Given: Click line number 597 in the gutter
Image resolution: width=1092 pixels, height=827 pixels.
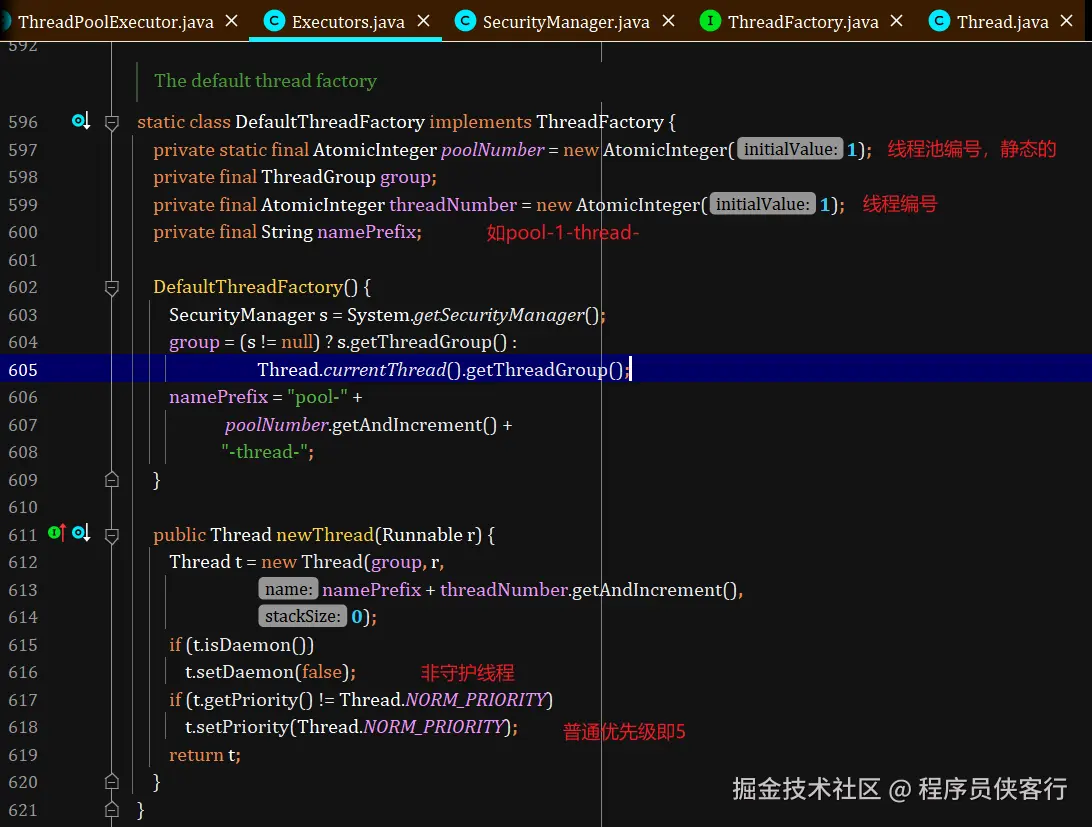Looking at the screenshot, I should click(x=23, y=150).
